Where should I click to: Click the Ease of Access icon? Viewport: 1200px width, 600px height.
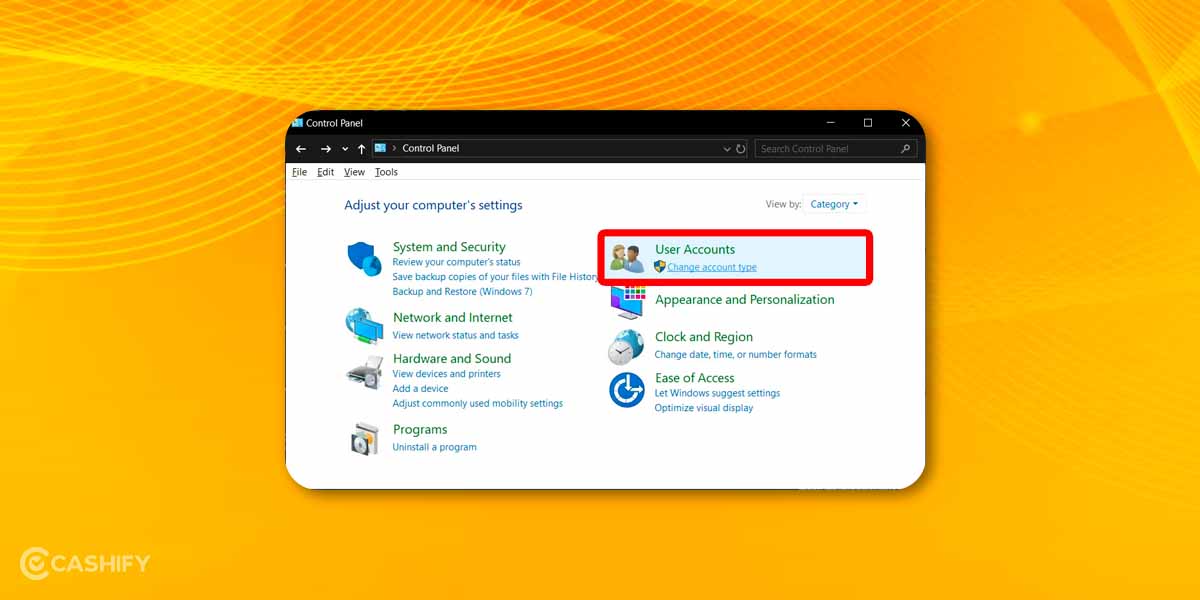626,390
